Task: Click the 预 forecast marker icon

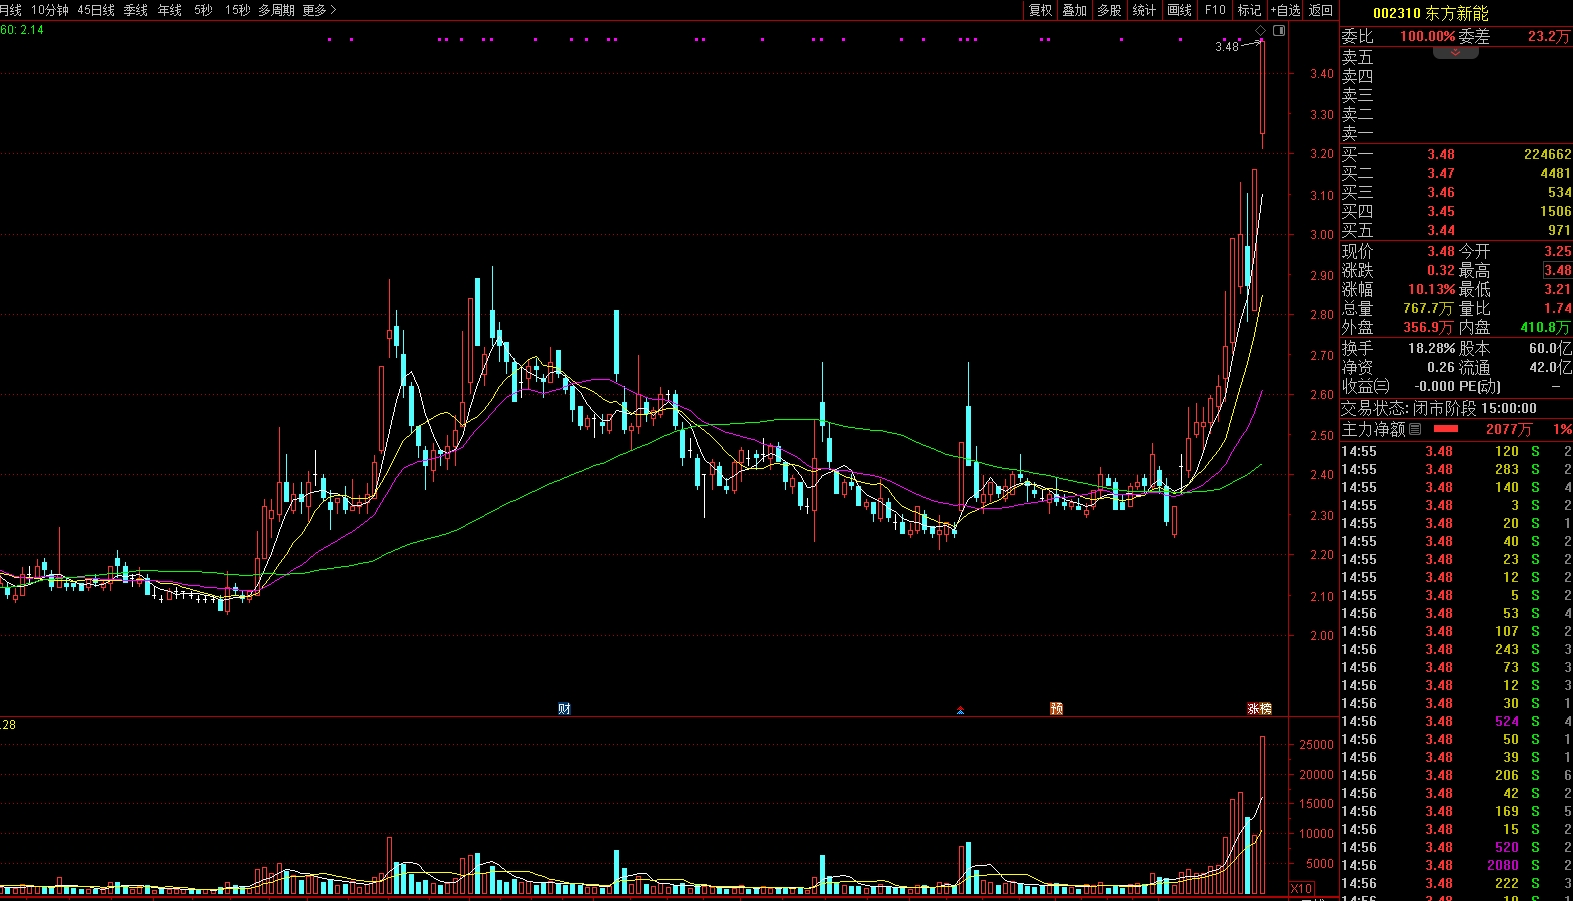Action: coord(1056,709)
